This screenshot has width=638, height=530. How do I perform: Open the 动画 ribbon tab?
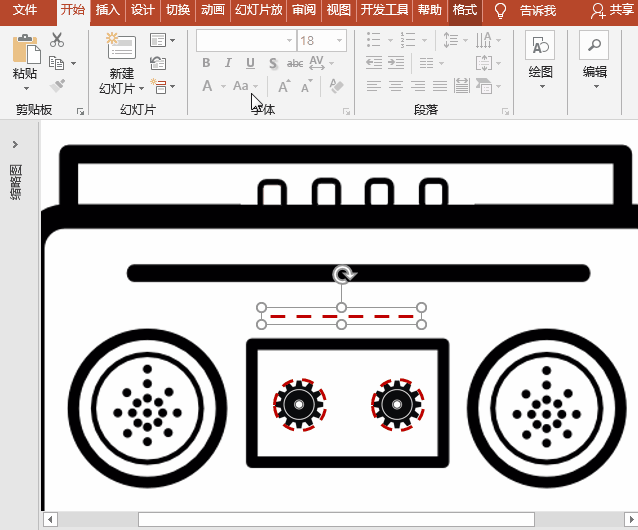coord(212,11)
